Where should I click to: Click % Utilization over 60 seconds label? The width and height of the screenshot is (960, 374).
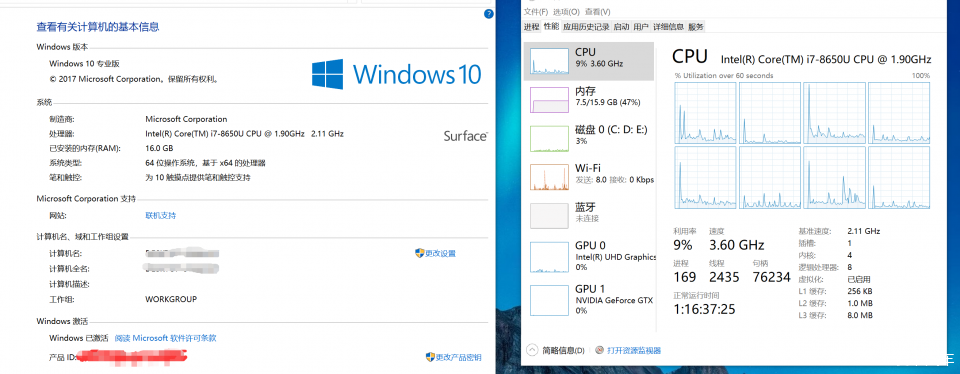[x=724, y=75]
